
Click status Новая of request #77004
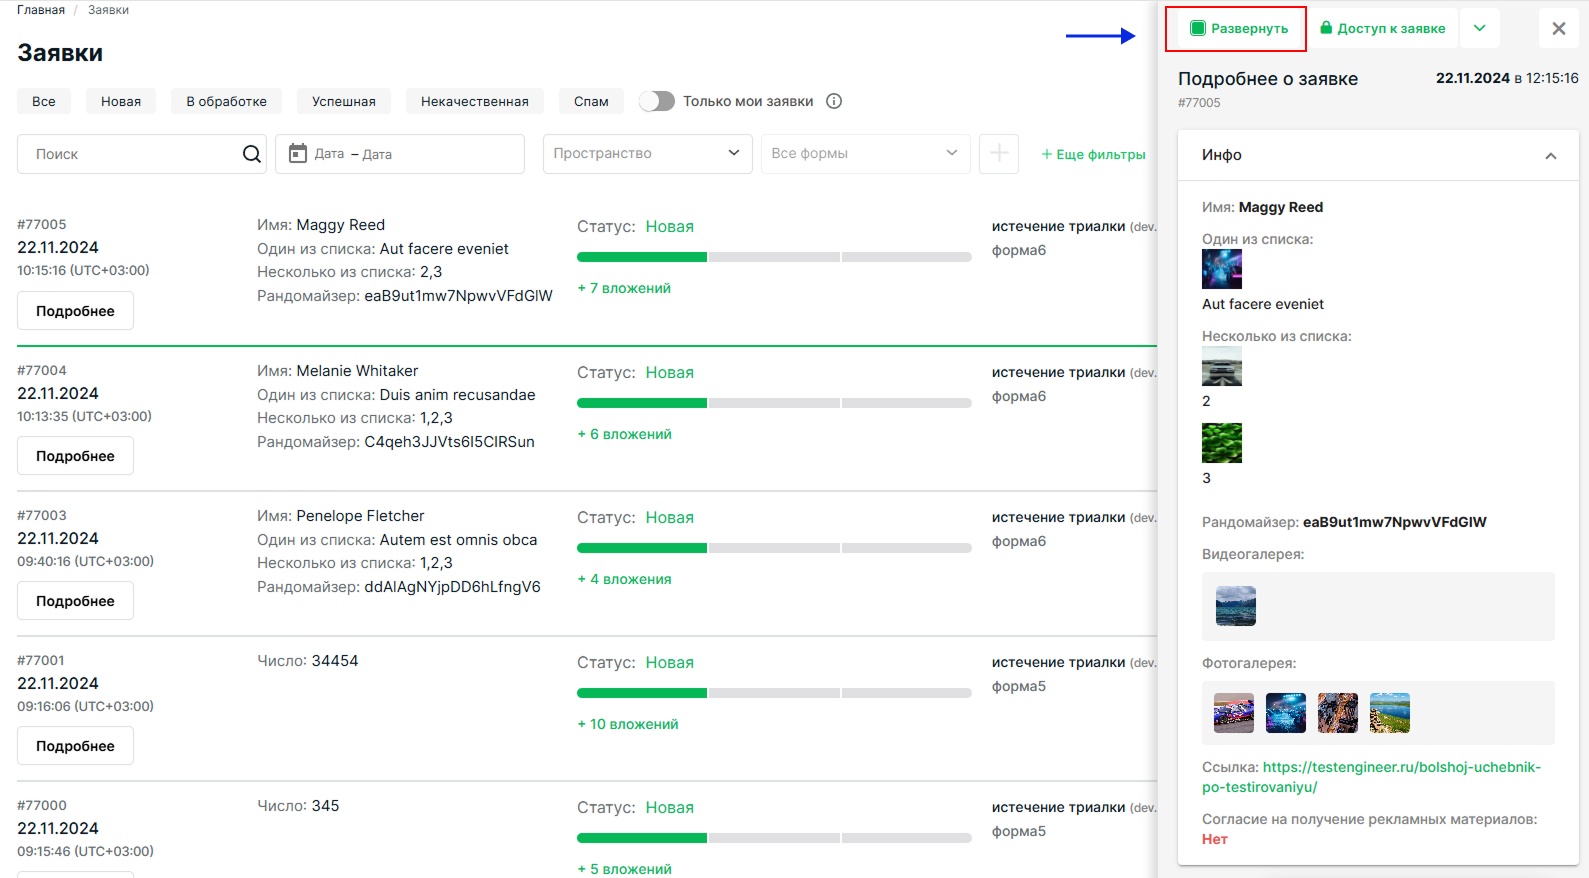[669, 372]
